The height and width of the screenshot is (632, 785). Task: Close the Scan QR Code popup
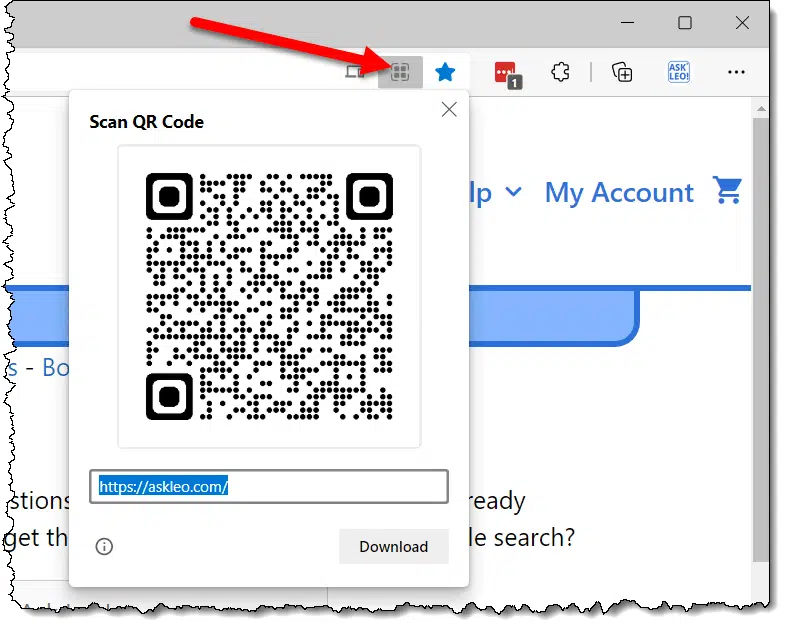pyautogui.click(x=449, y=109)
